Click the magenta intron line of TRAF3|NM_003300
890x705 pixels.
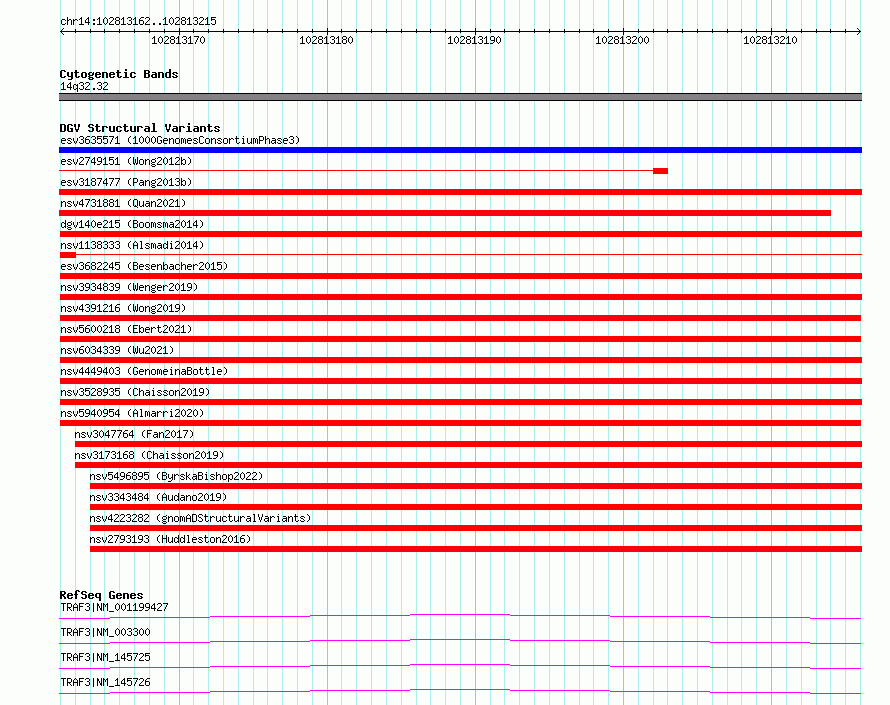460,641
